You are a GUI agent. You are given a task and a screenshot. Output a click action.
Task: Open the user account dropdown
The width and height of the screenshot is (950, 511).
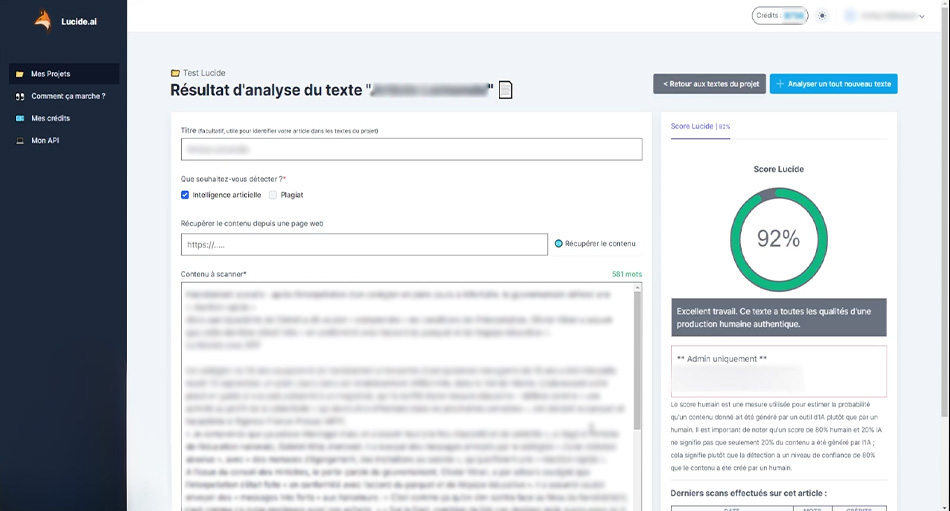tap(885, 16)
